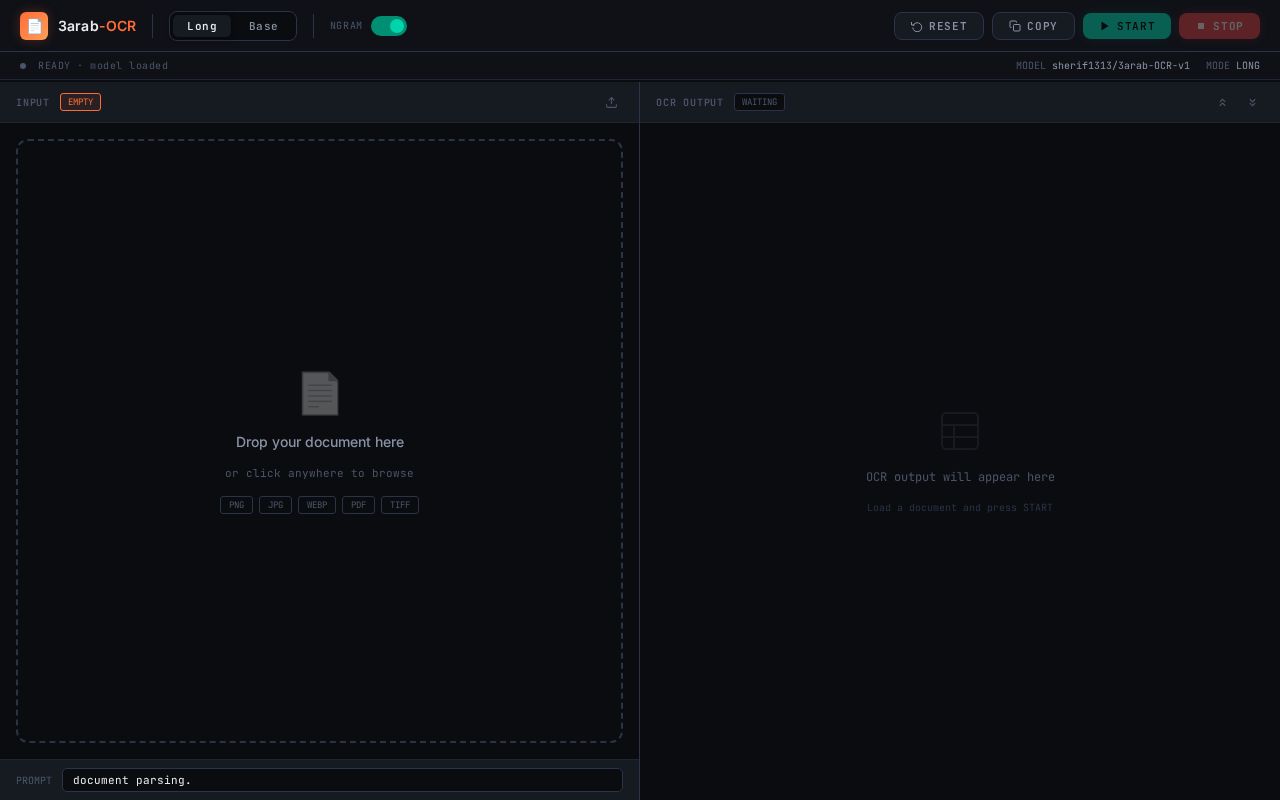This screenshot has height=800, width=1280.
Task: Start OCR with the START button
Action: click(x=1127, y=26)
